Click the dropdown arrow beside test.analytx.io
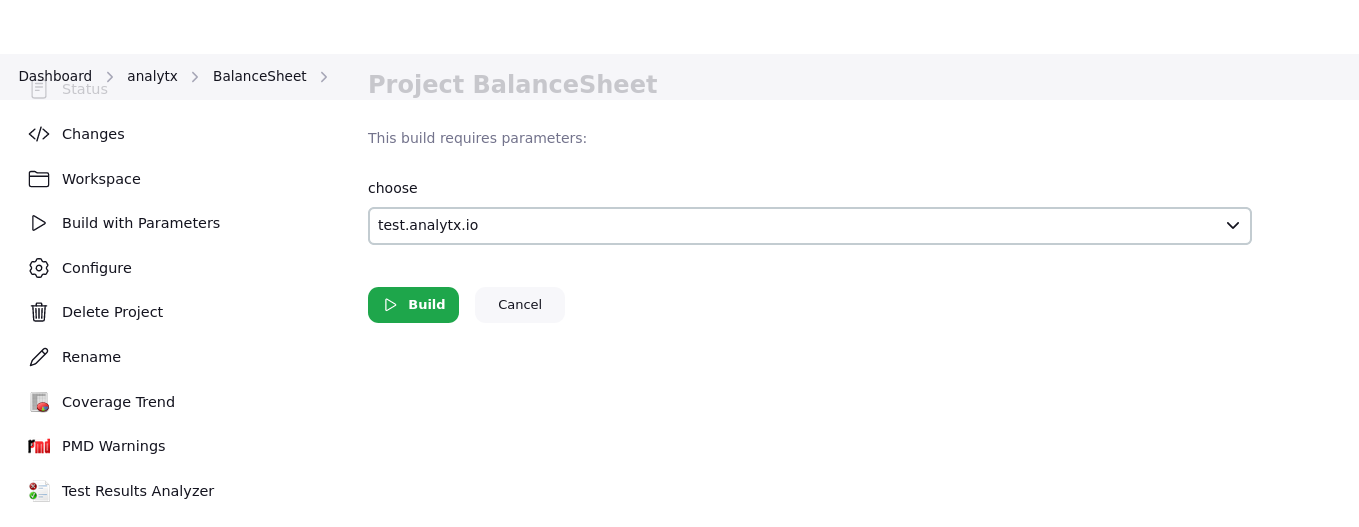This screenshot has height=527, width=1359. pos(1232,226)
